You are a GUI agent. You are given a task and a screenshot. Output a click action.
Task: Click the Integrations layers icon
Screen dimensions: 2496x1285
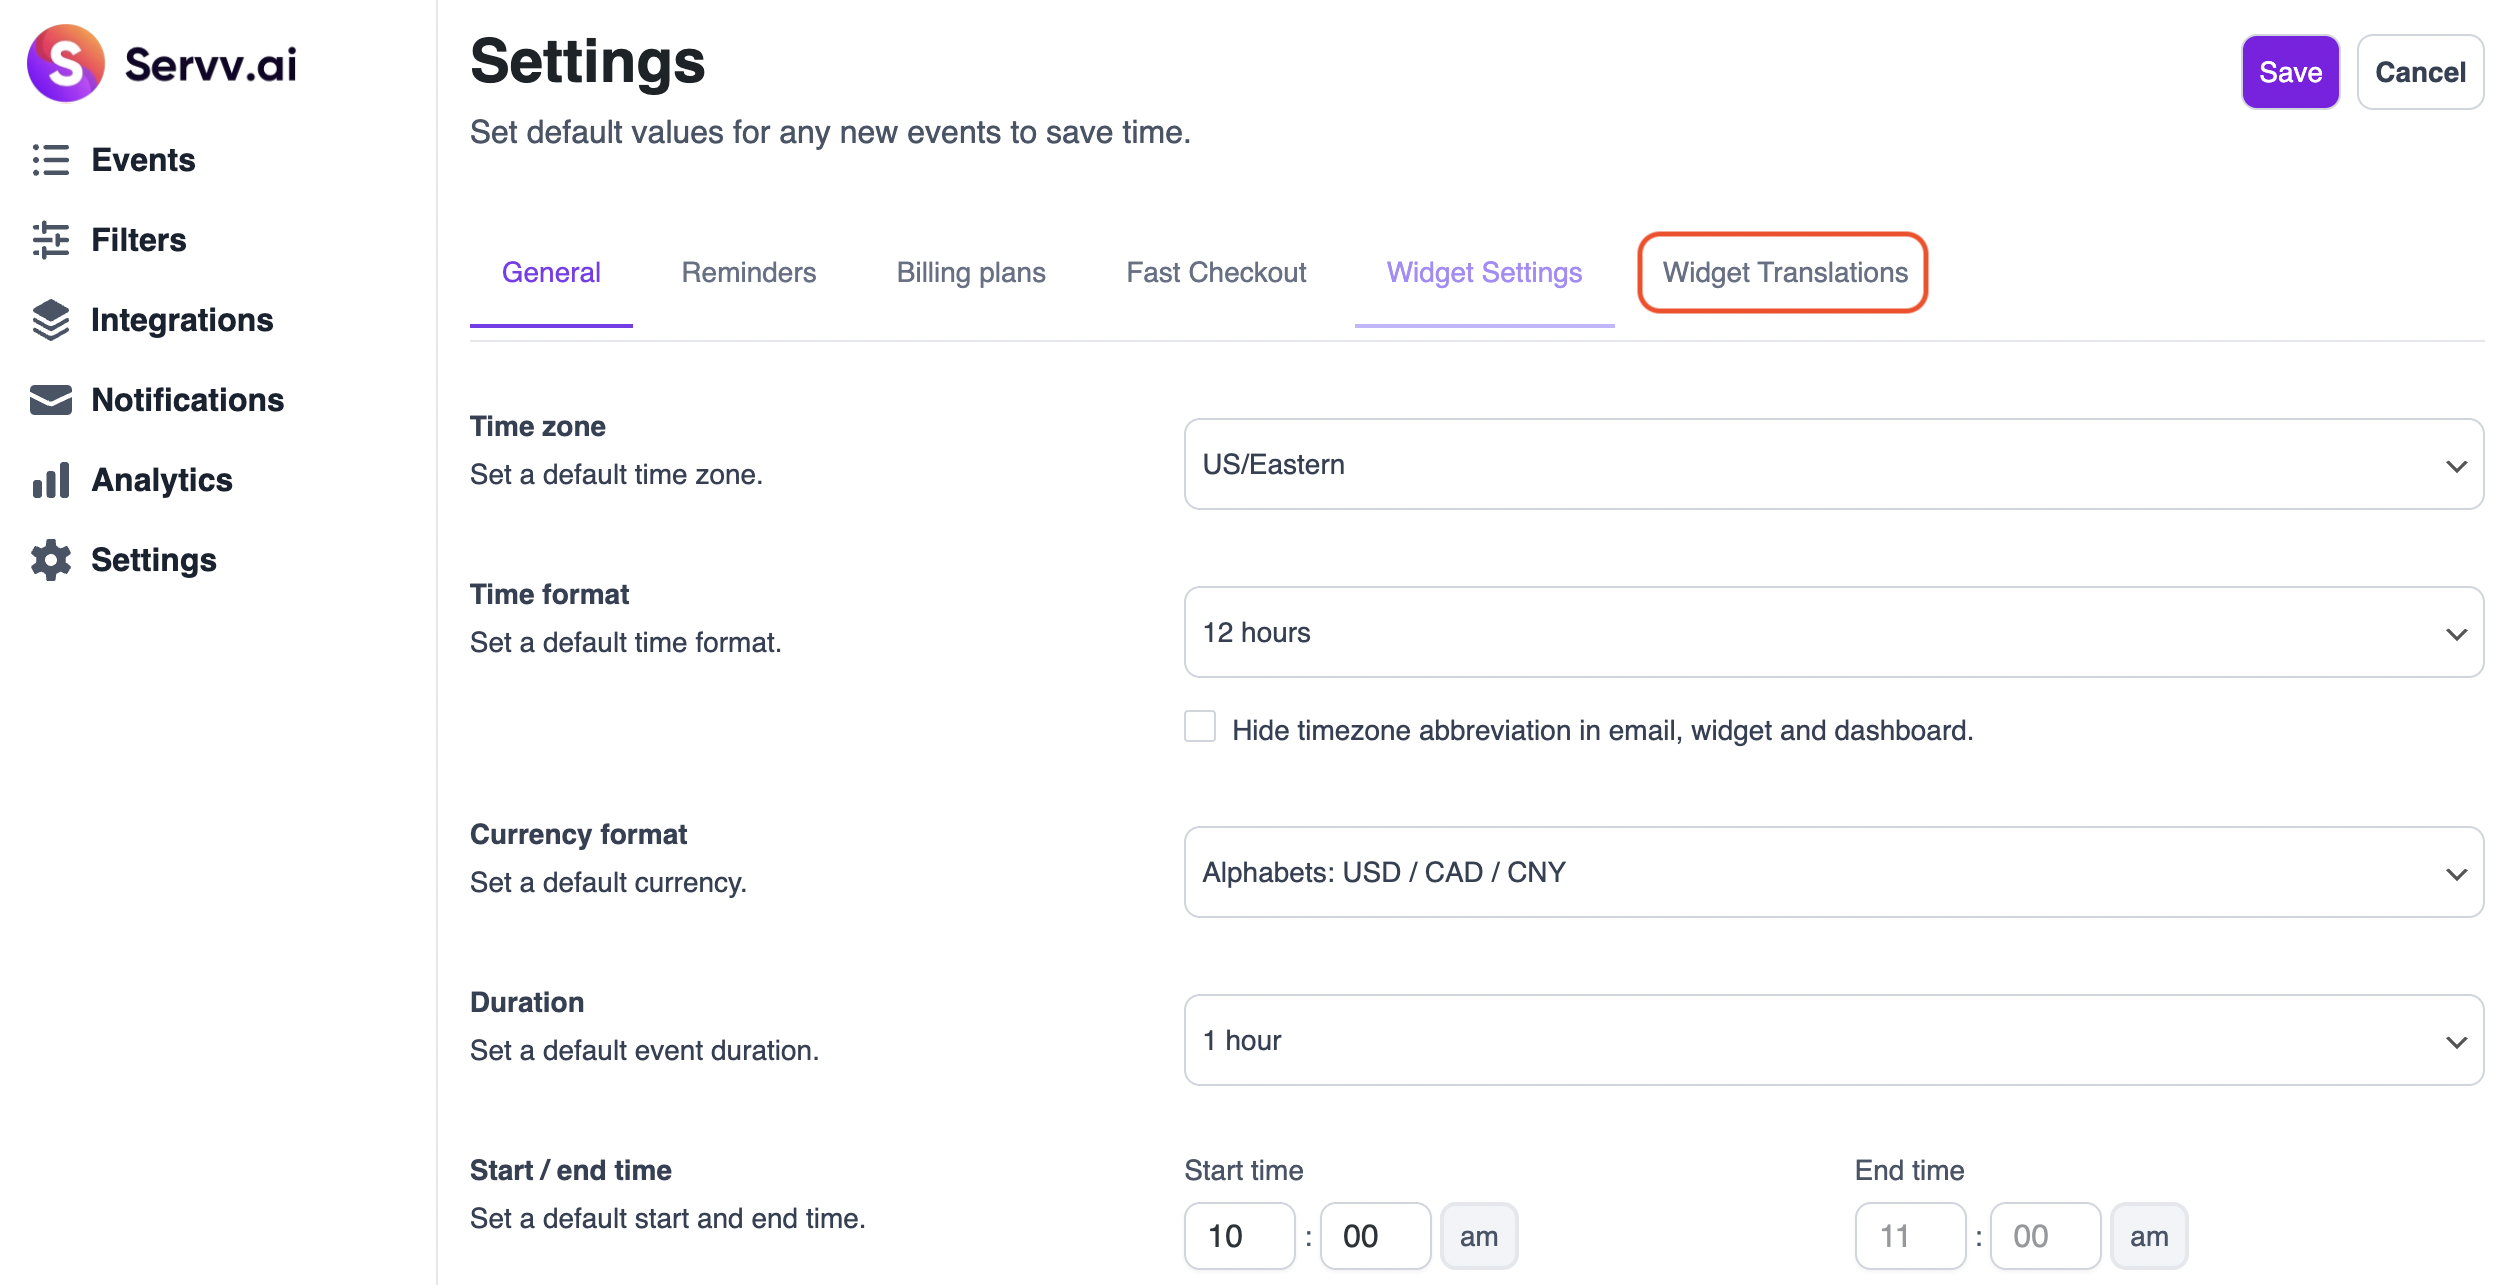point(51,320)
